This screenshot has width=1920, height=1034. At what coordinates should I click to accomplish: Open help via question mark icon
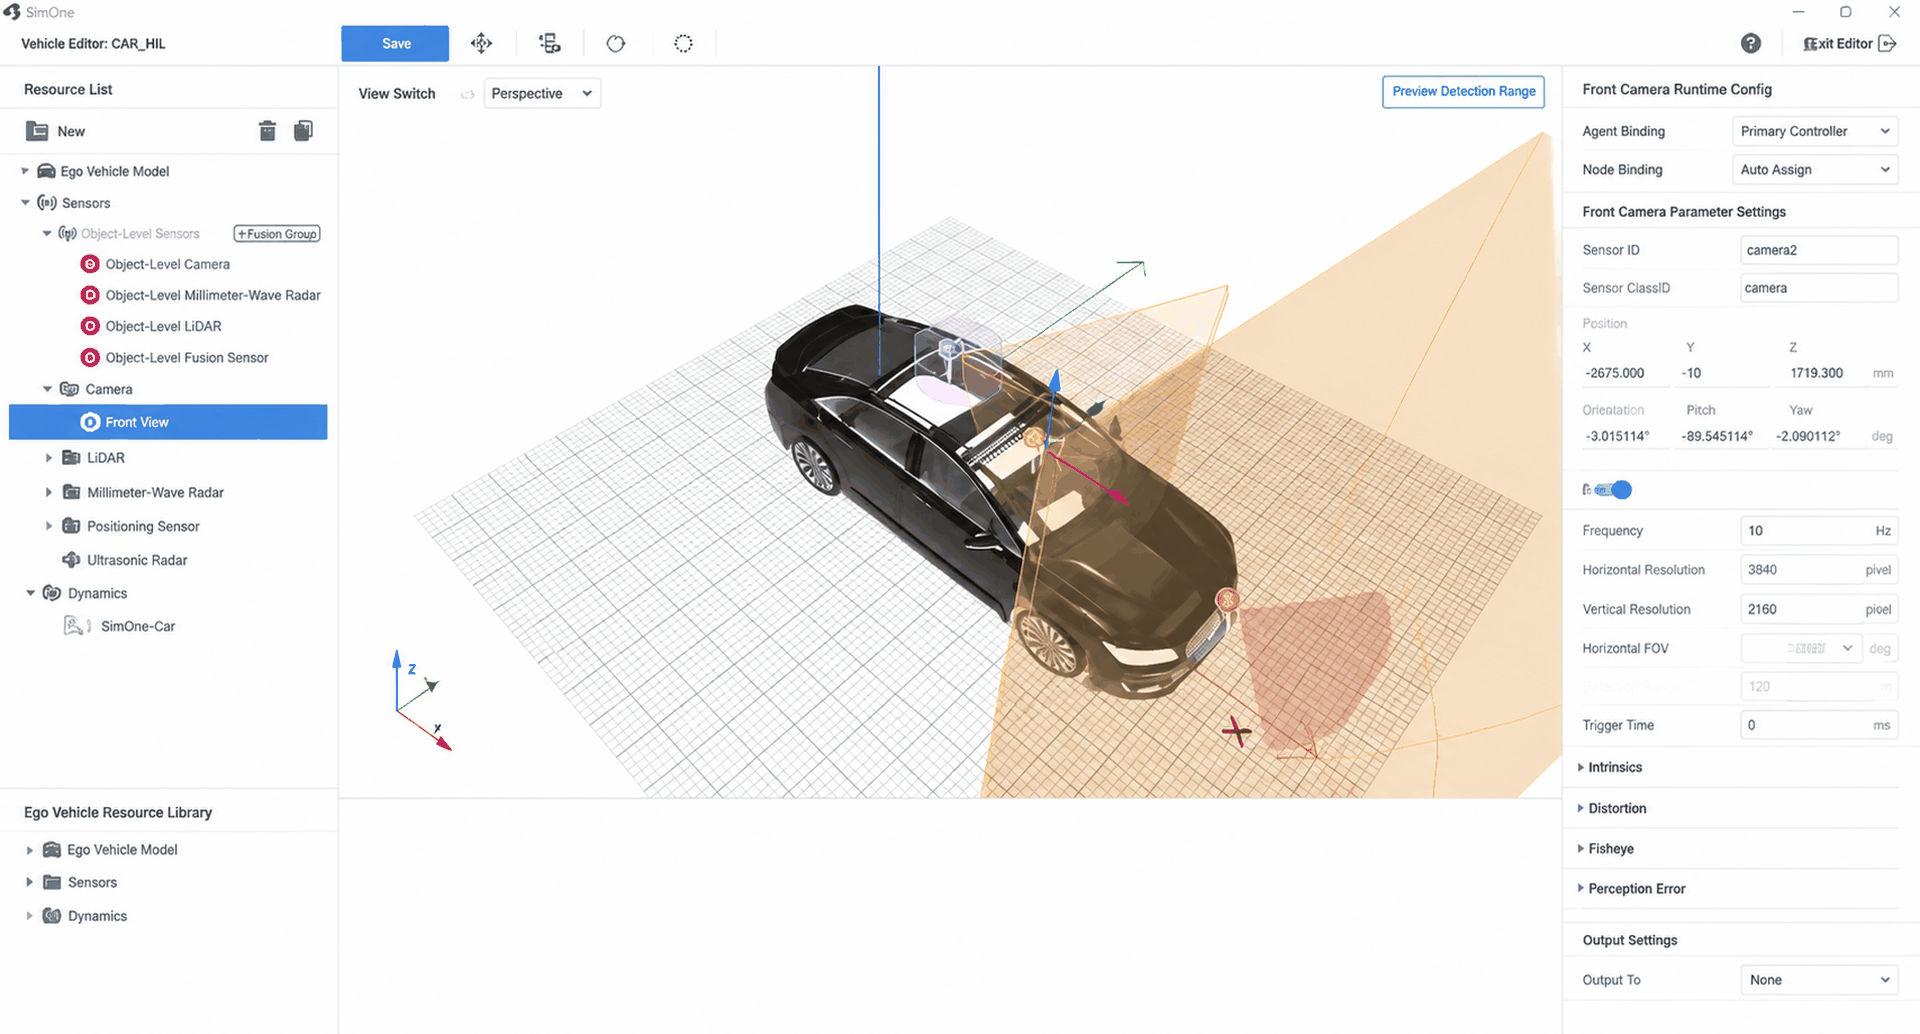pos(1750,43)
